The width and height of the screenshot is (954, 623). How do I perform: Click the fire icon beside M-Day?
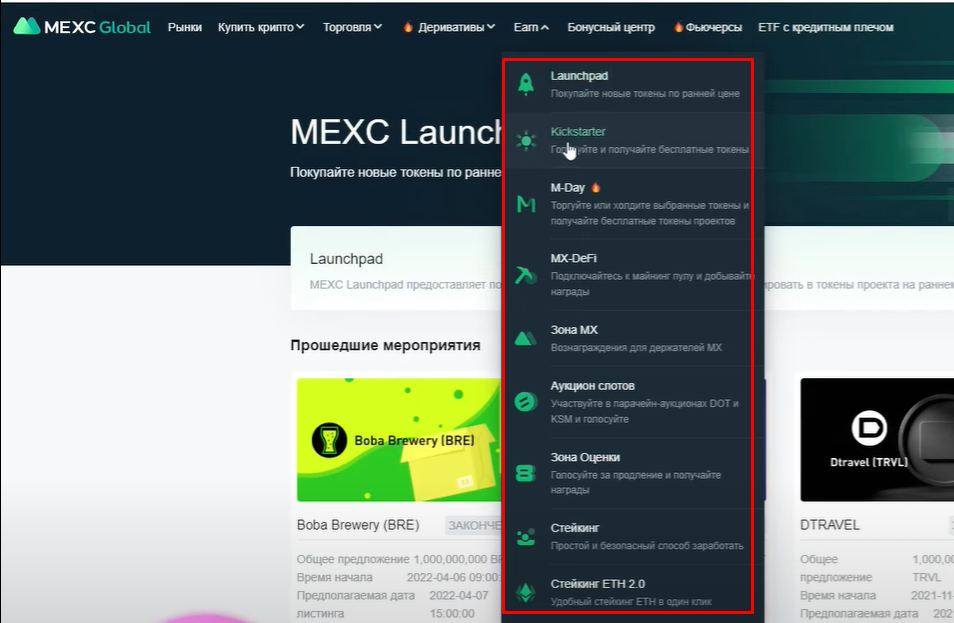click(x=596, y=187)
